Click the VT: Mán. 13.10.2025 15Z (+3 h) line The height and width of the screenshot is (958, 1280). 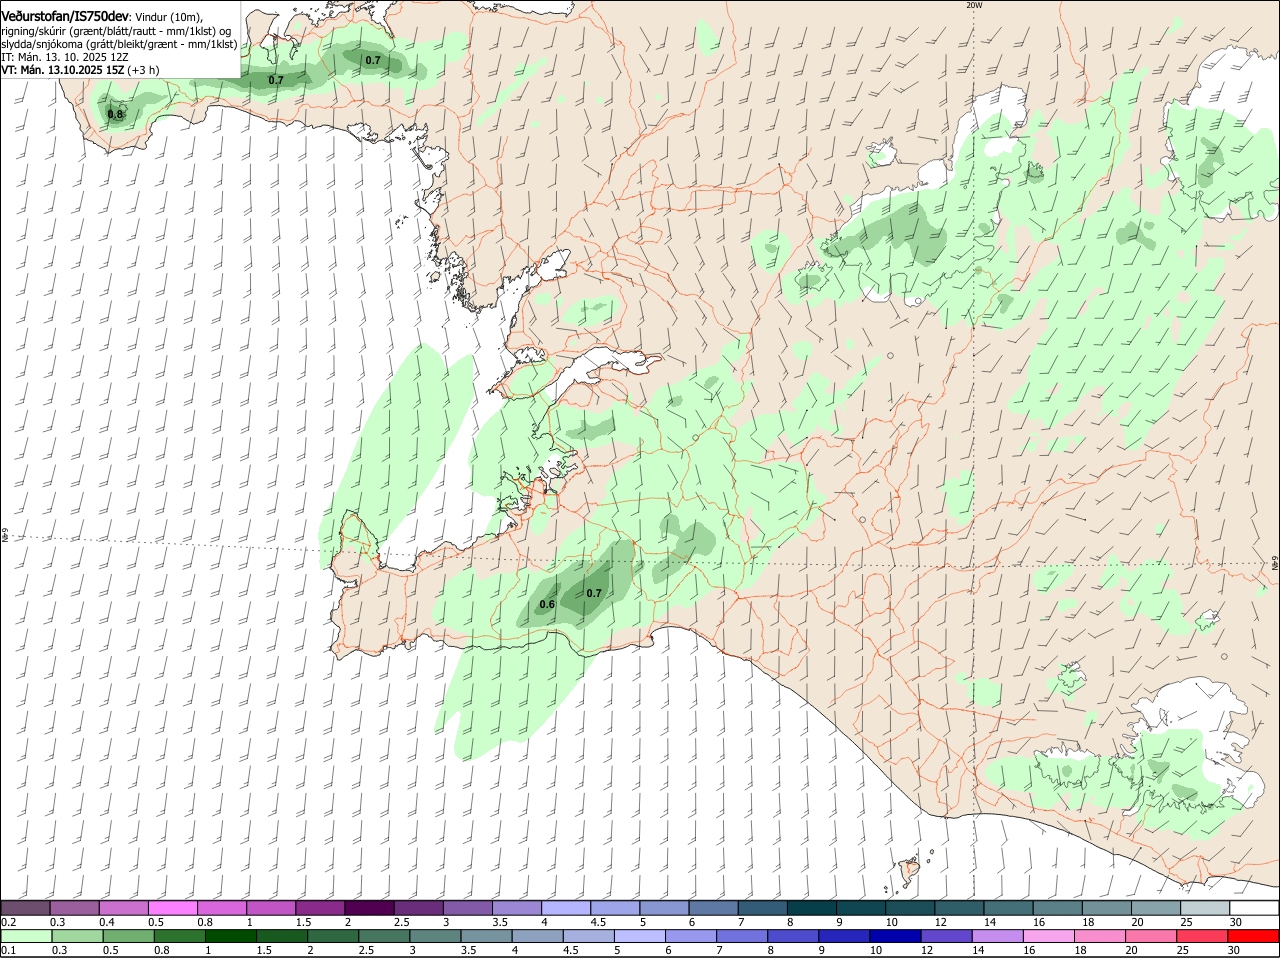tap(80, 70)
